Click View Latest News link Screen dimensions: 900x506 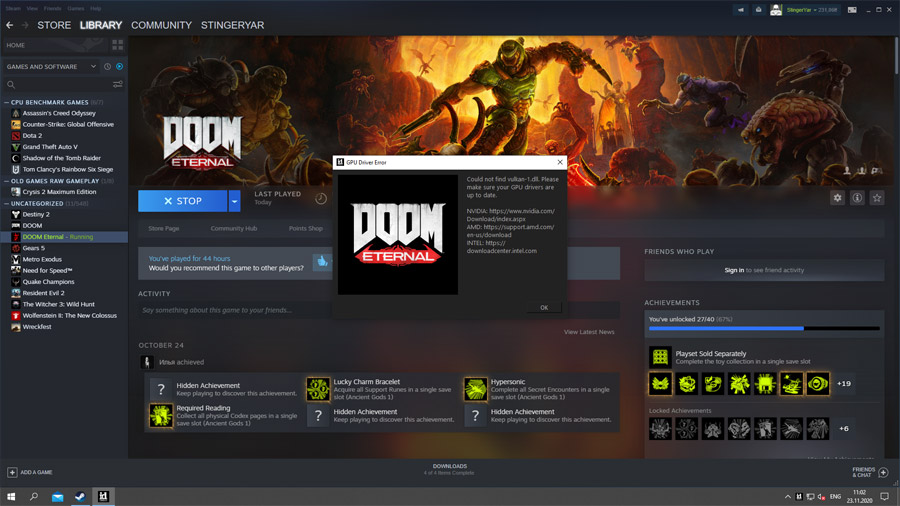click(589, 332)
